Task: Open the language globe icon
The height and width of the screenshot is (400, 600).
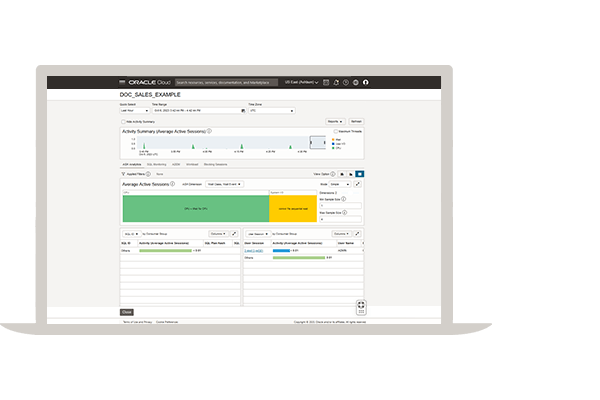Action: click(x=356, y=81)
